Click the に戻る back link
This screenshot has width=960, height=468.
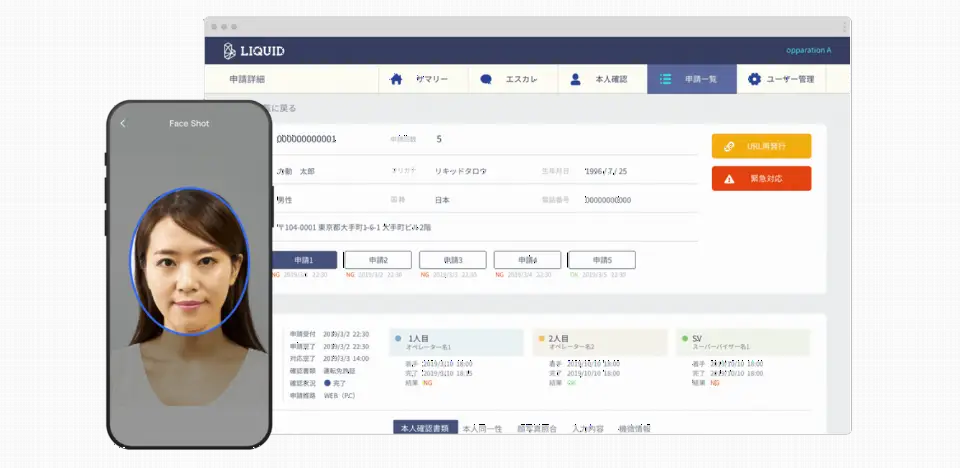(284, 108)
